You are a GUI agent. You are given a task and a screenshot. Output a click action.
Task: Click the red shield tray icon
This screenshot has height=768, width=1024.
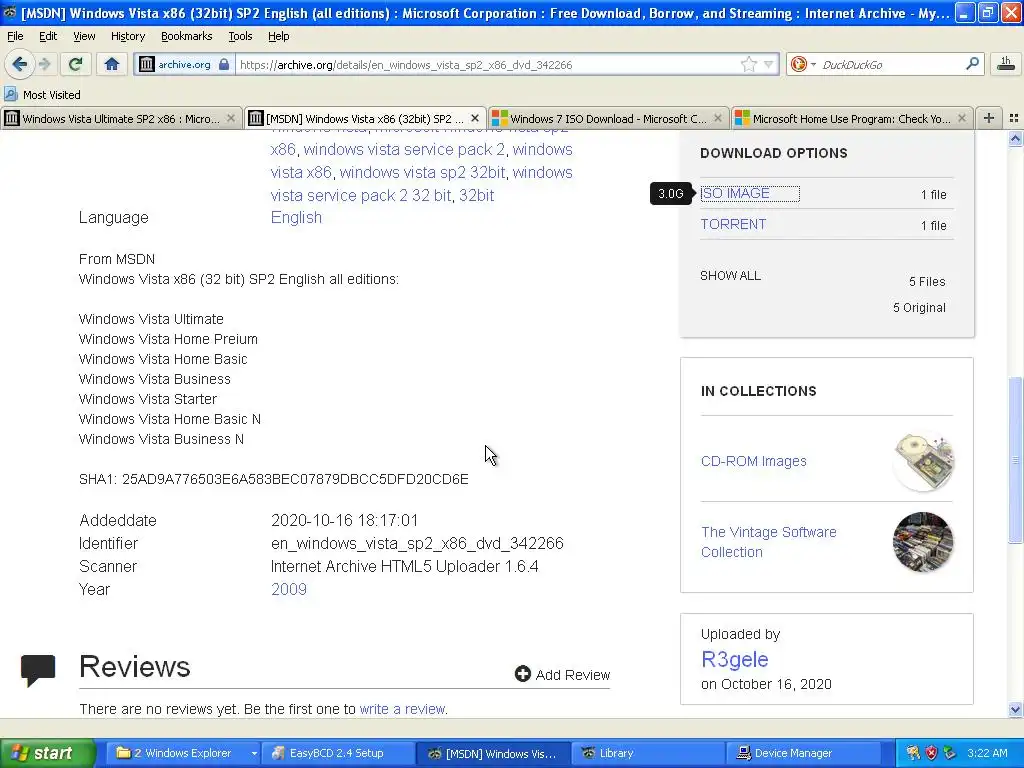click(931, 753)
